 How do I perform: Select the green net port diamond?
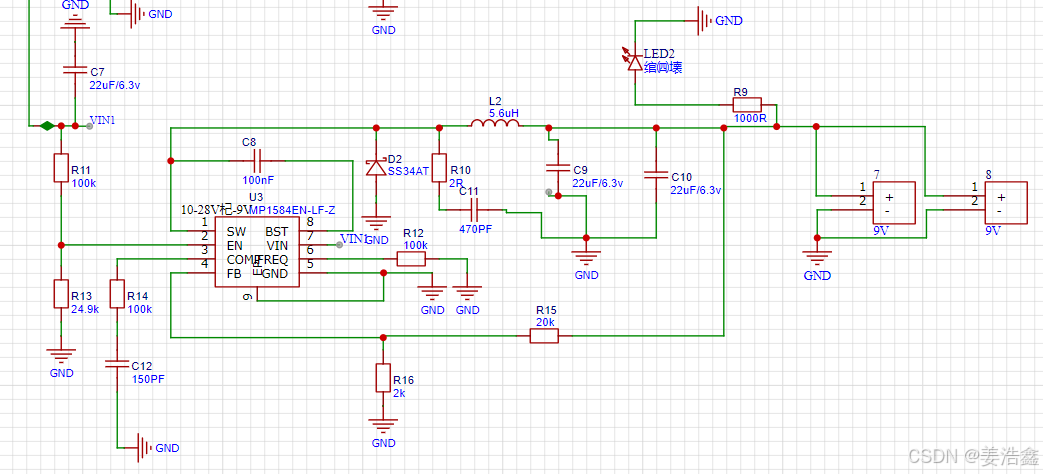47,125
